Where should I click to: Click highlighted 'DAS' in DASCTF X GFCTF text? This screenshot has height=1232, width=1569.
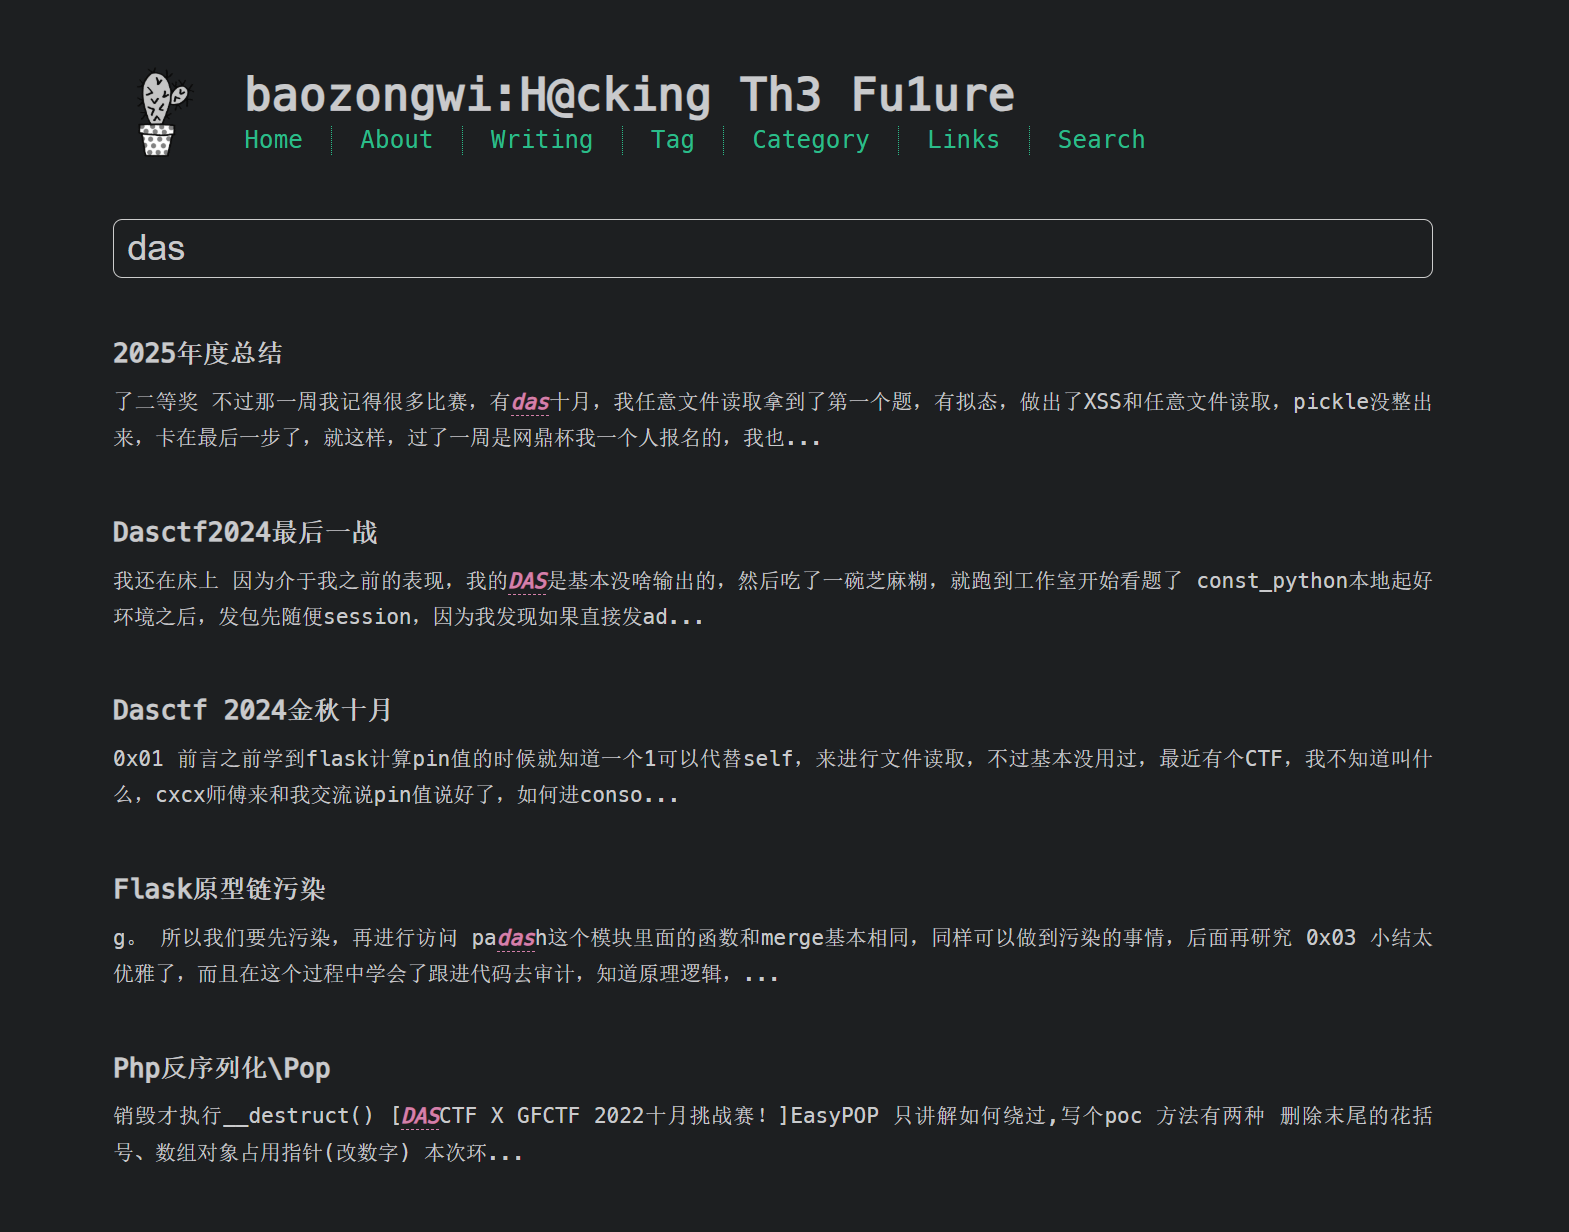coord(420,1116)
